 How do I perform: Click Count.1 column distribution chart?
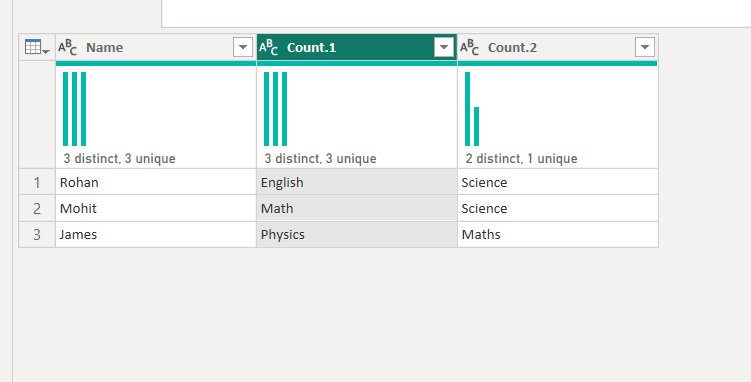click(275, 109)
